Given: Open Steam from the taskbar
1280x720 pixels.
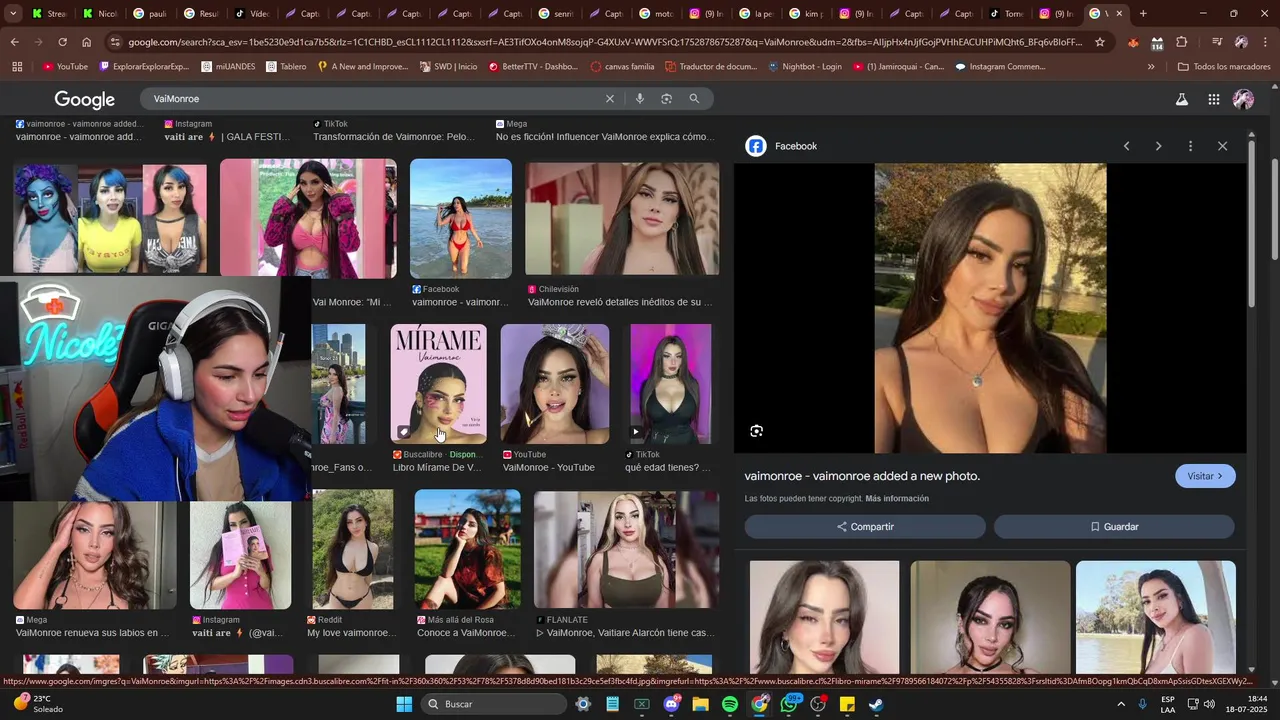Looking at the screenshot, I should [876, 704].
